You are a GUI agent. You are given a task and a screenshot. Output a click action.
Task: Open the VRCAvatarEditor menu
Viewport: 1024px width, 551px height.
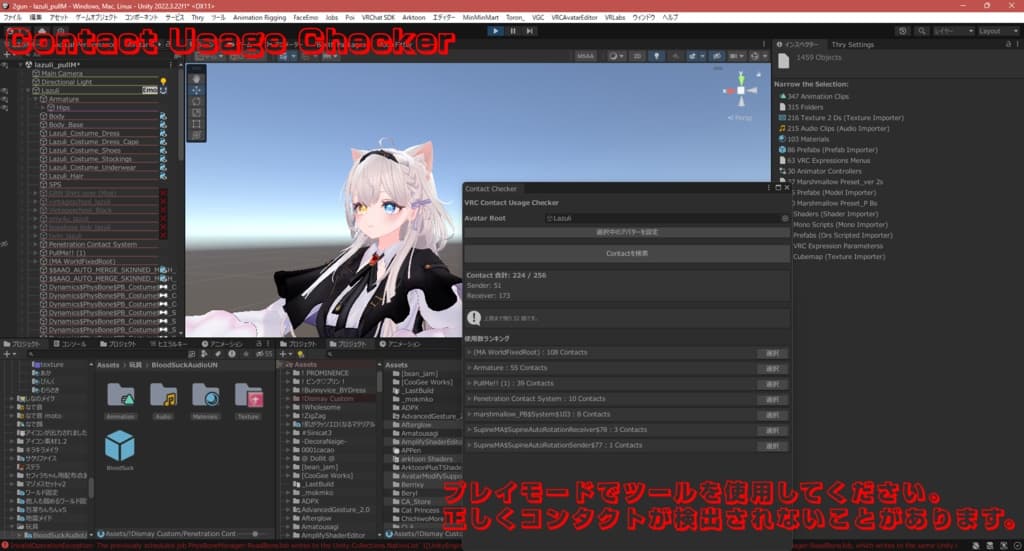tap(574, 18)
